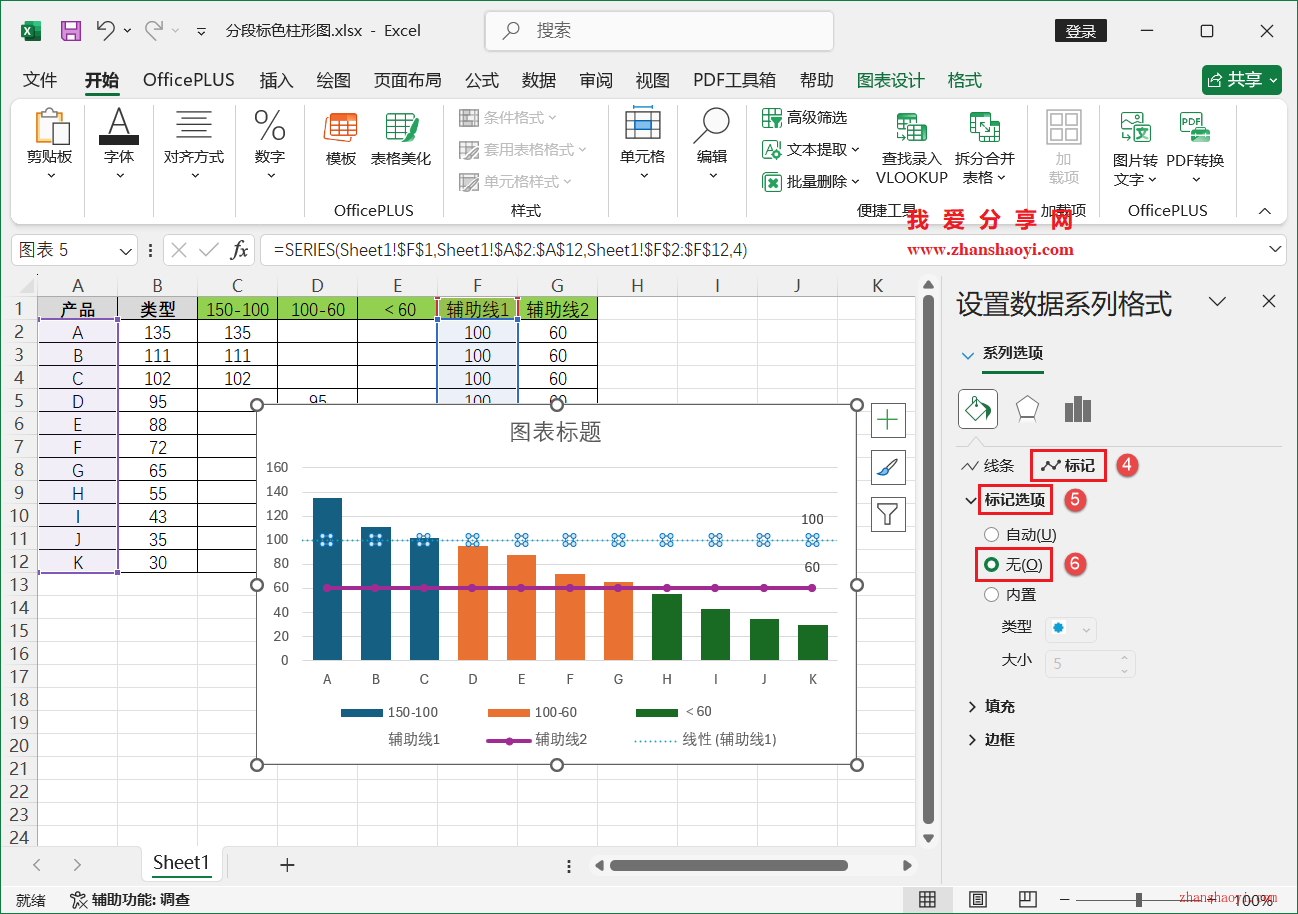1298x914 pixels.
Task: Select the 无(O) marker option
Action: tap(1012, 564)
